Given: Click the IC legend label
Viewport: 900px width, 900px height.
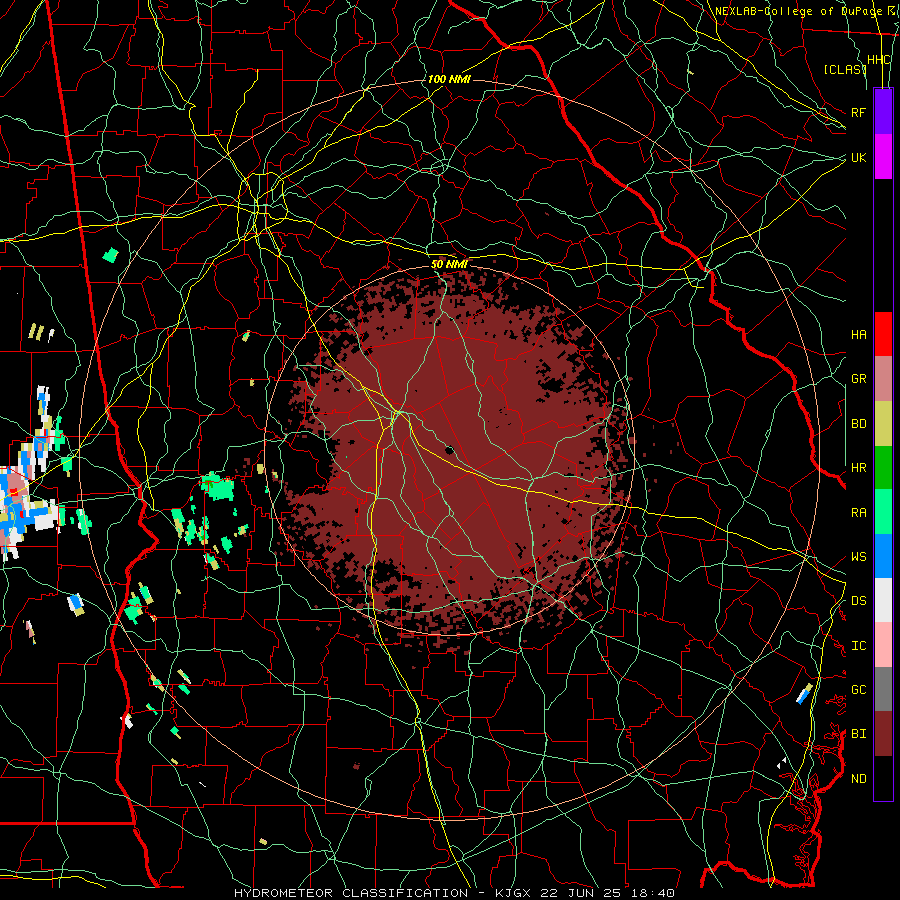Looking at the screenshot, I should point(858,646).
